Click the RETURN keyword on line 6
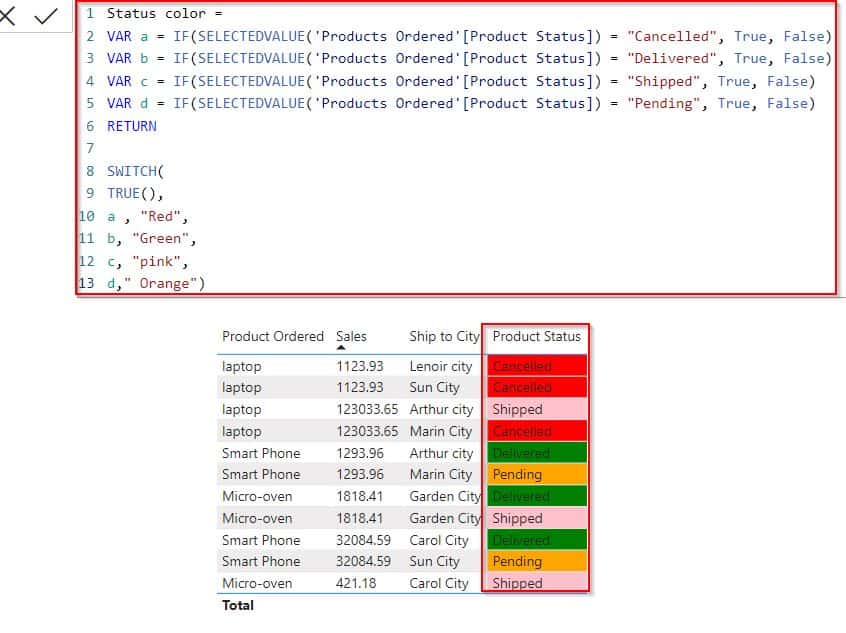Image resolution: width=846 pixels, height=633 pixels. 132,126
